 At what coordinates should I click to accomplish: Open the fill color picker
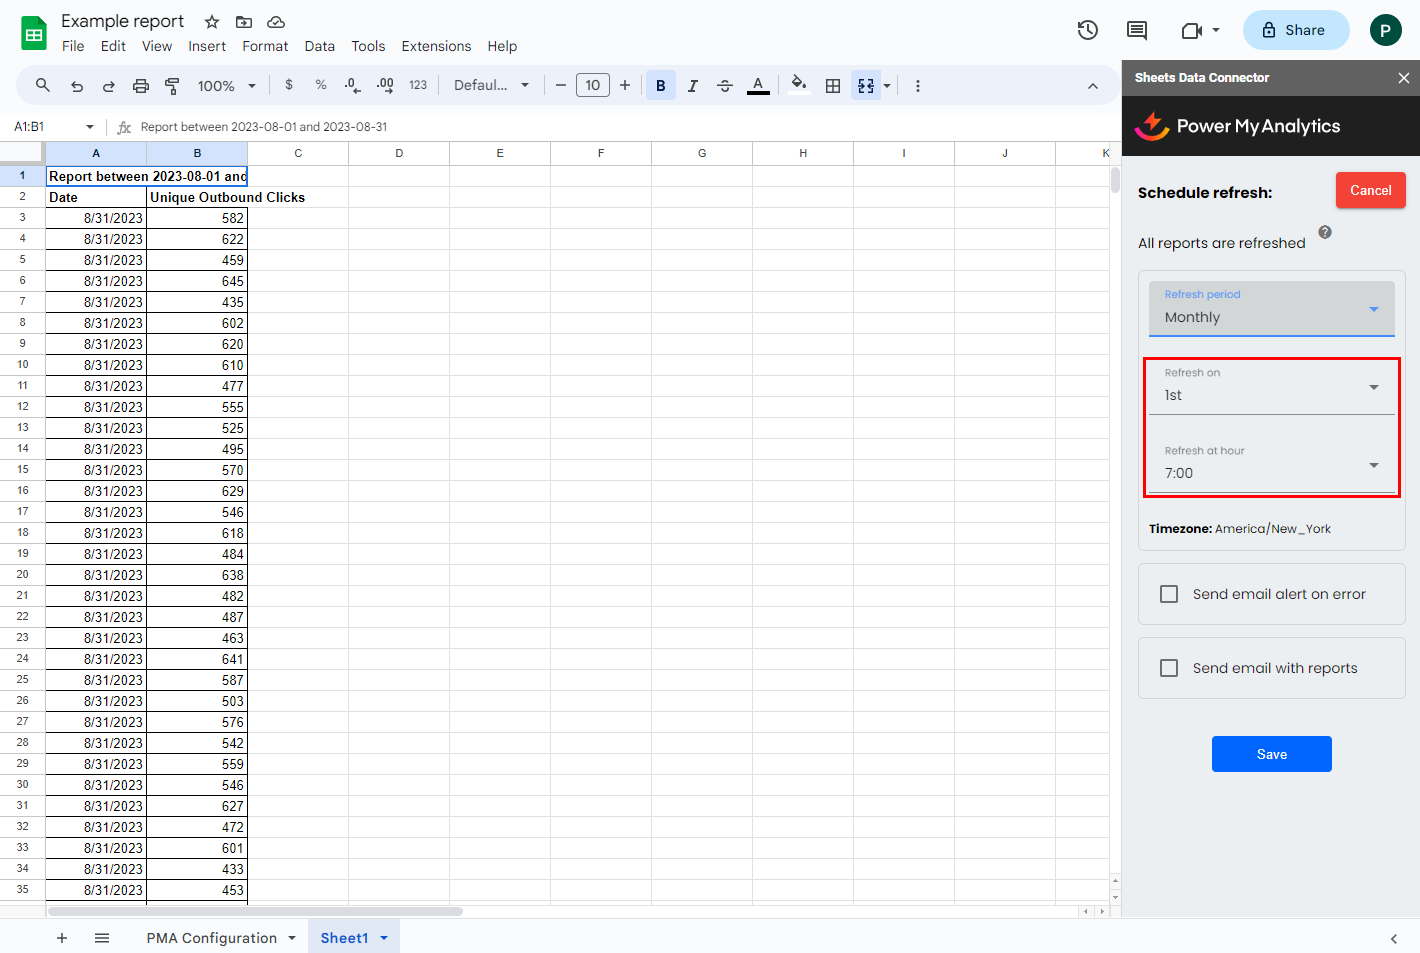pyautogui.click(x=798, y=86)
